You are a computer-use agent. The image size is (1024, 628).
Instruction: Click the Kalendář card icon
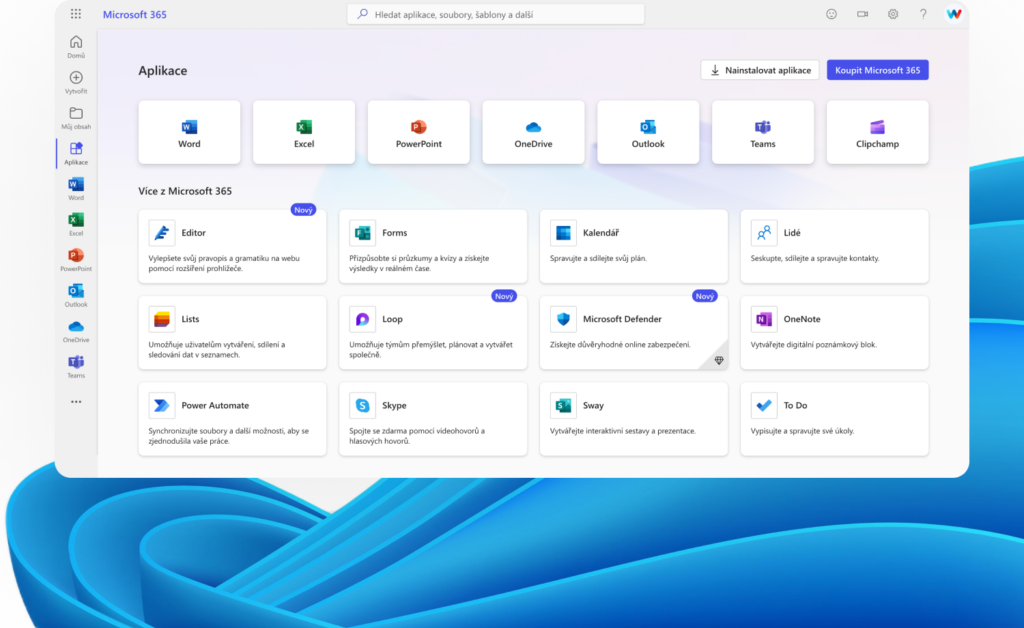(x=563, y=232)
